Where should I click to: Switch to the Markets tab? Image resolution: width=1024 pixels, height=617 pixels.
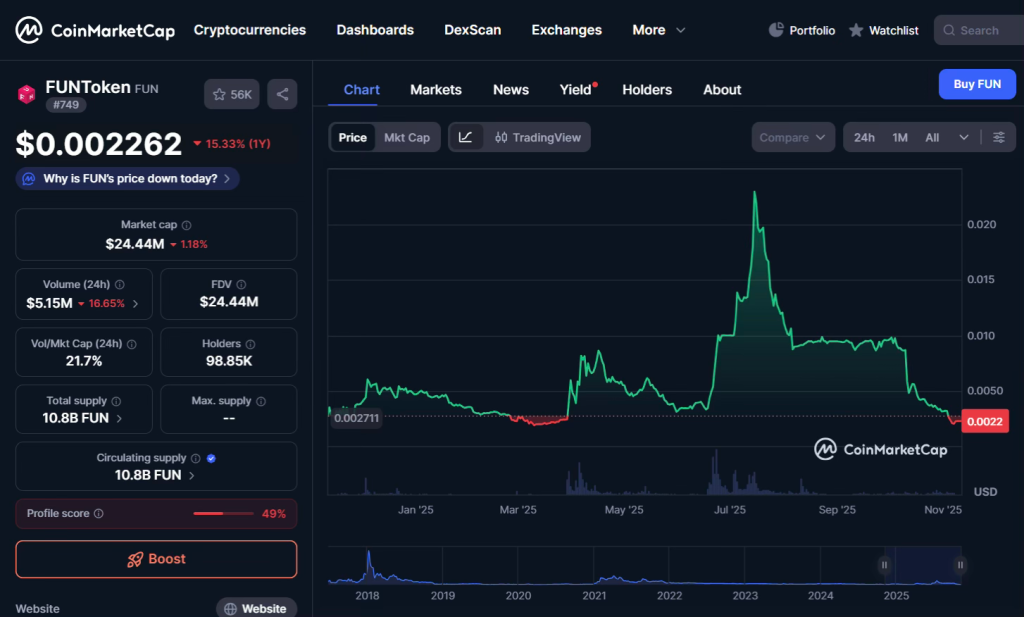tap(435, 89)
